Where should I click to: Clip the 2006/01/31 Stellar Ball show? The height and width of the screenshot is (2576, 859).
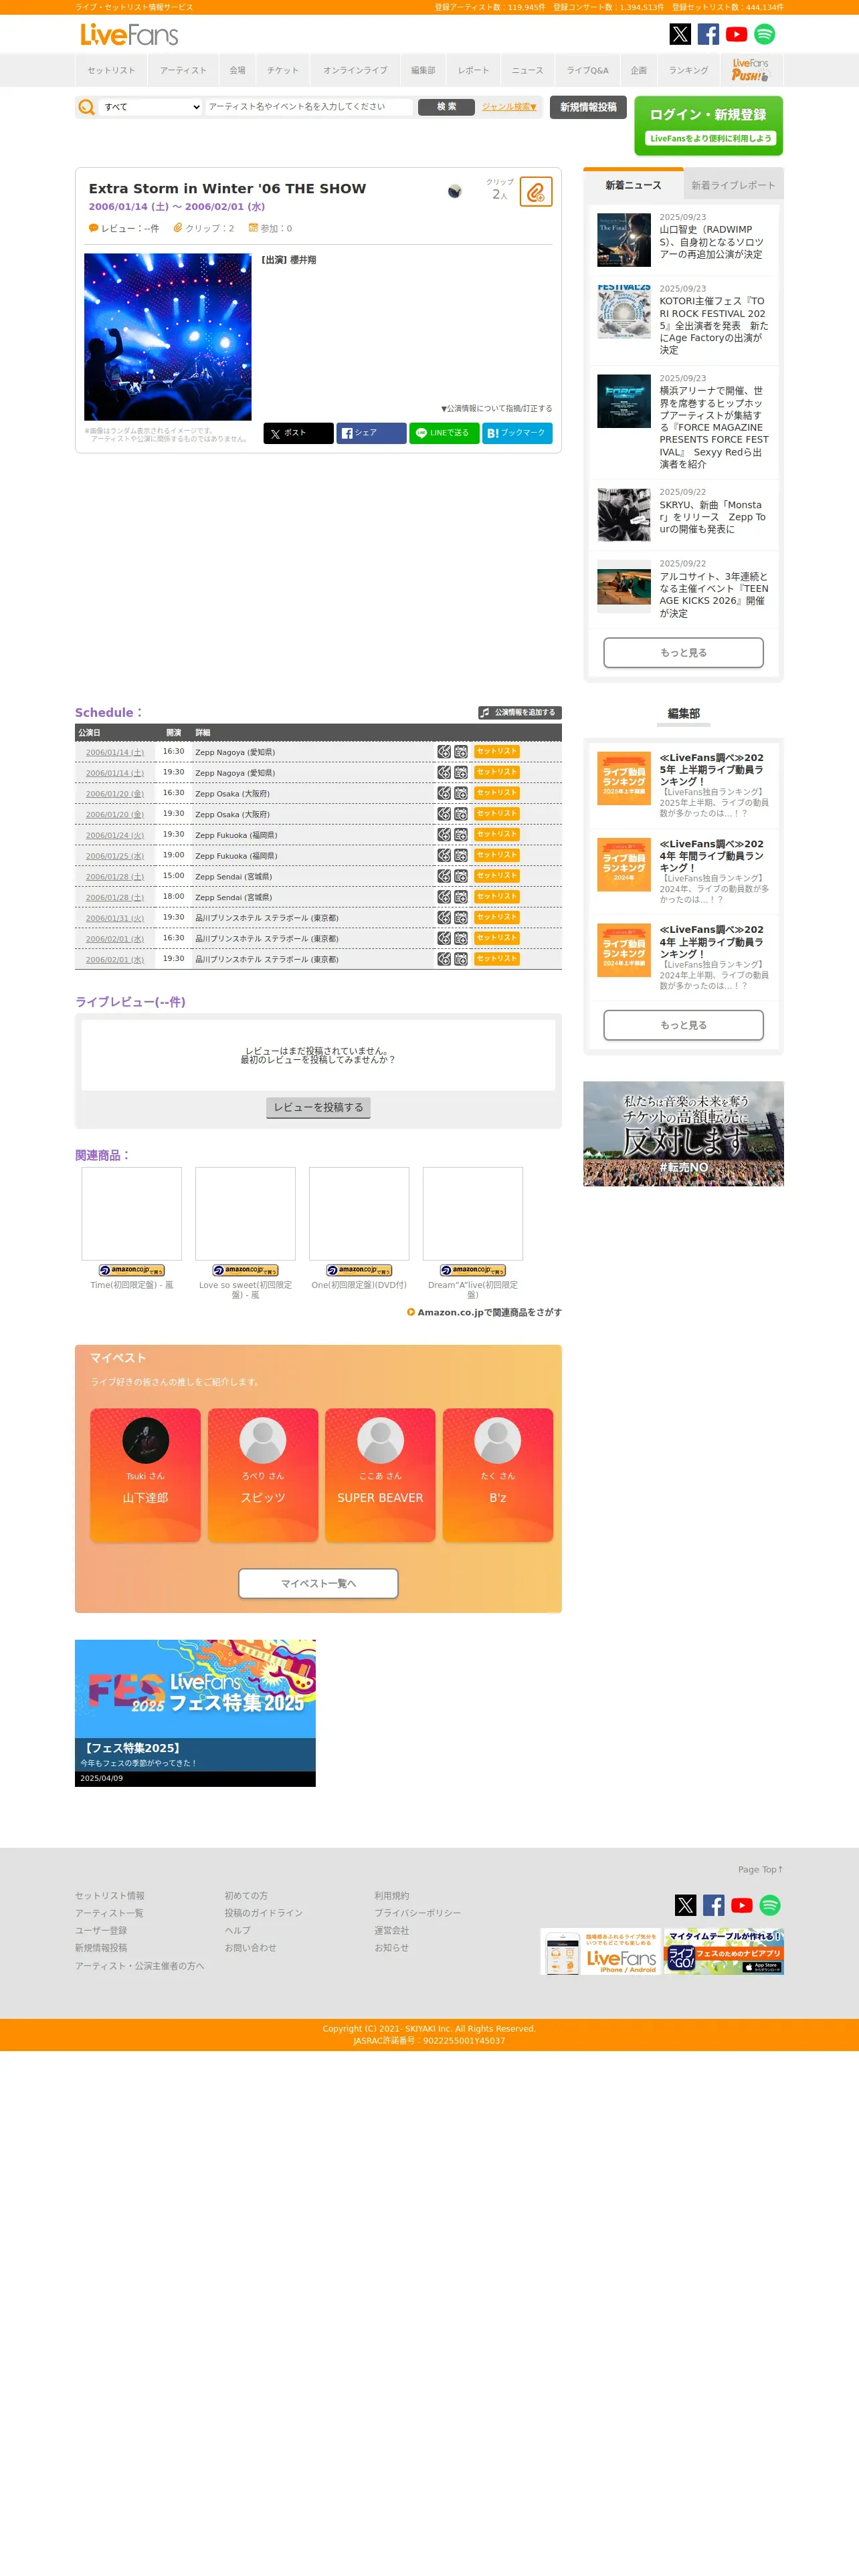[444, 917]
